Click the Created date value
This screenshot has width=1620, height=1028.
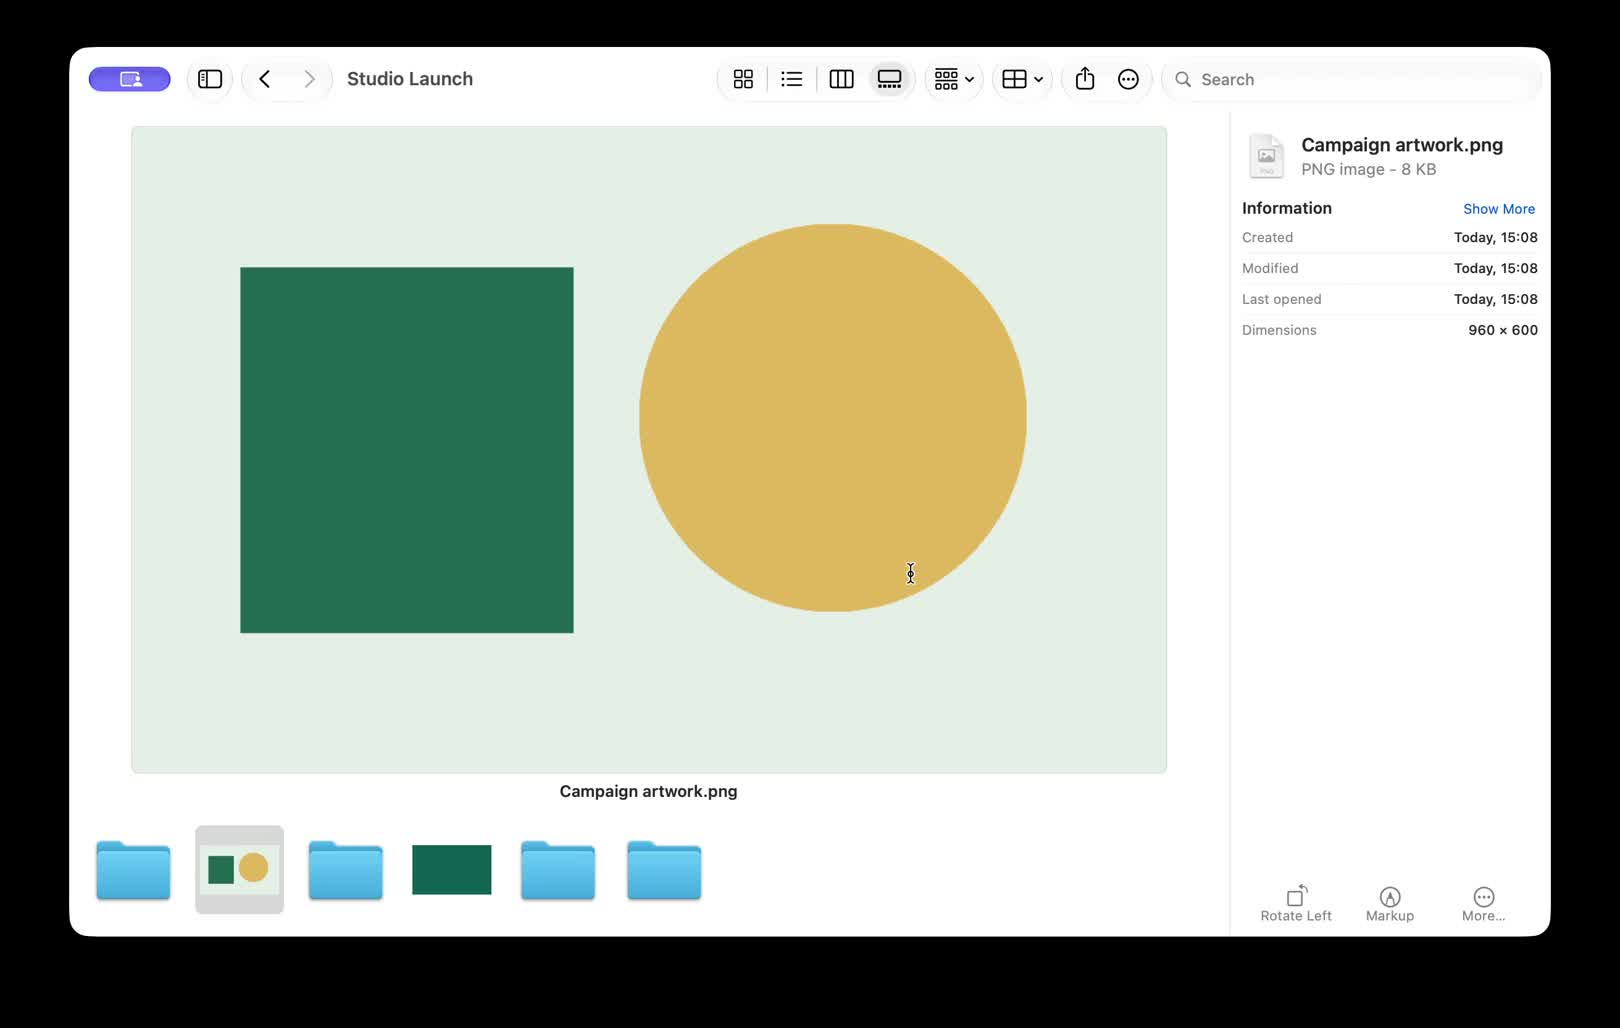(x=1495, y=237)
